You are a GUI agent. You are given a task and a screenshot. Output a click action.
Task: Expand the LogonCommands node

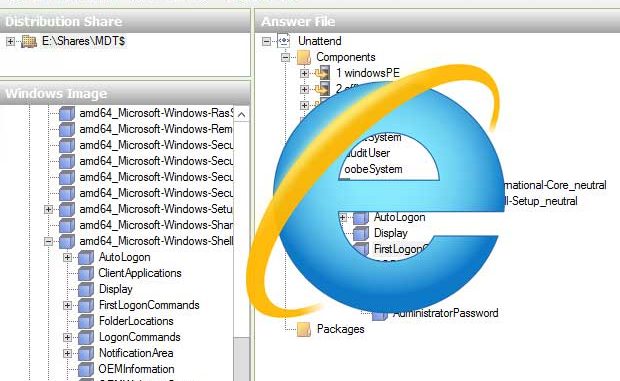click(x=67, y=337)
